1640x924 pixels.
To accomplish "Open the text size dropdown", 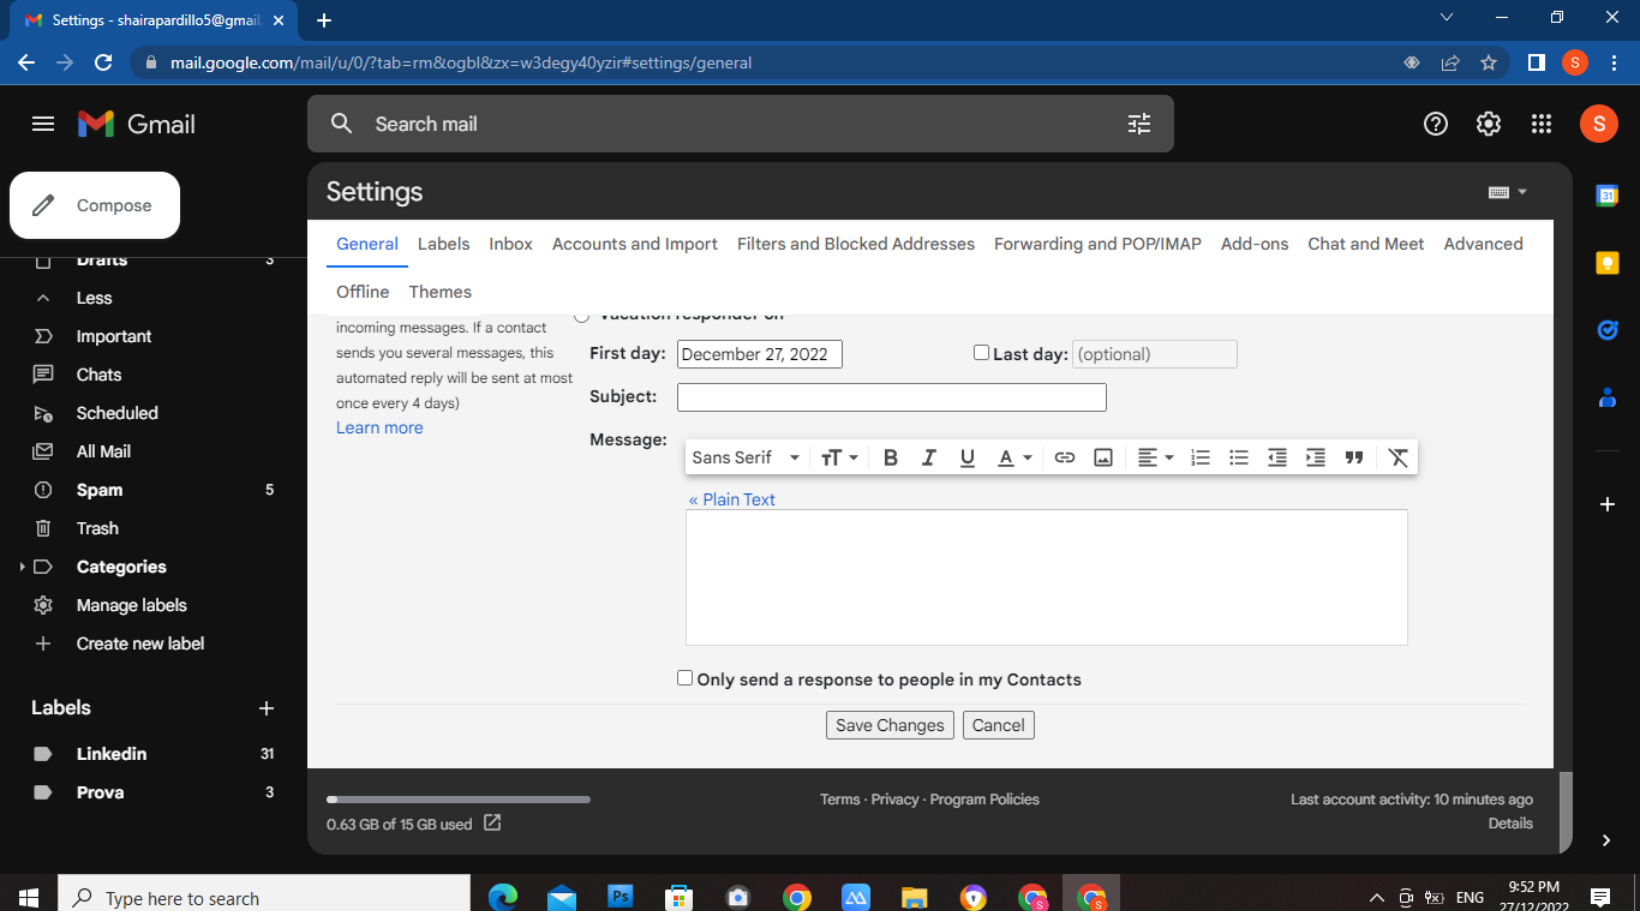I will pos(839,458).
